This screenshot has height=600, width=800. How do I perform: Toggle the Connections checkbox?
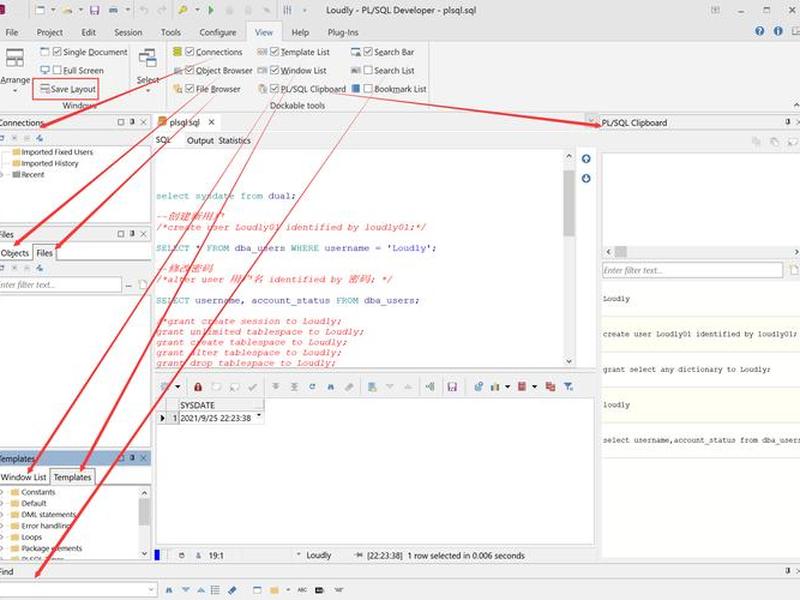tap(190, 52)
